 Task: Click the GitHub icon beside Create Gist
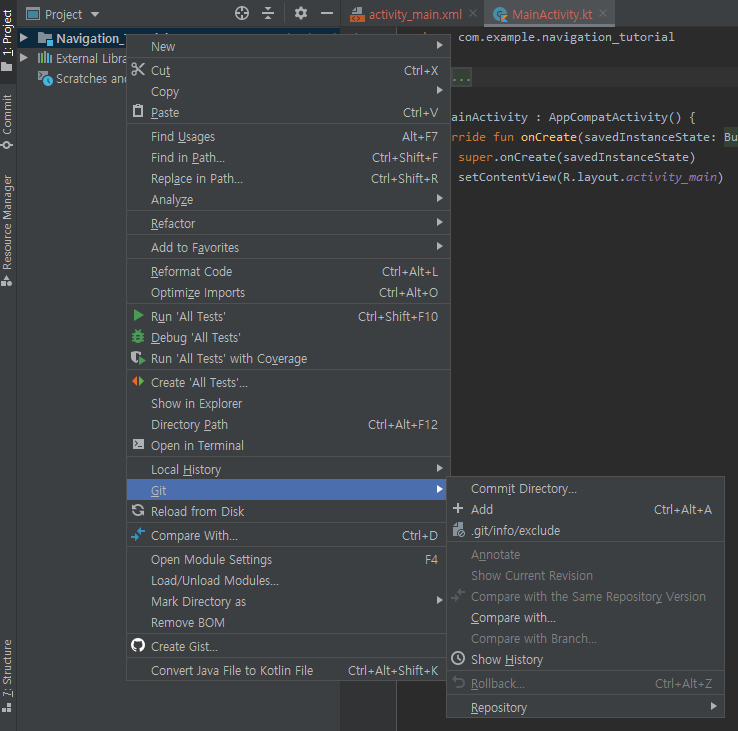point(138,645)
